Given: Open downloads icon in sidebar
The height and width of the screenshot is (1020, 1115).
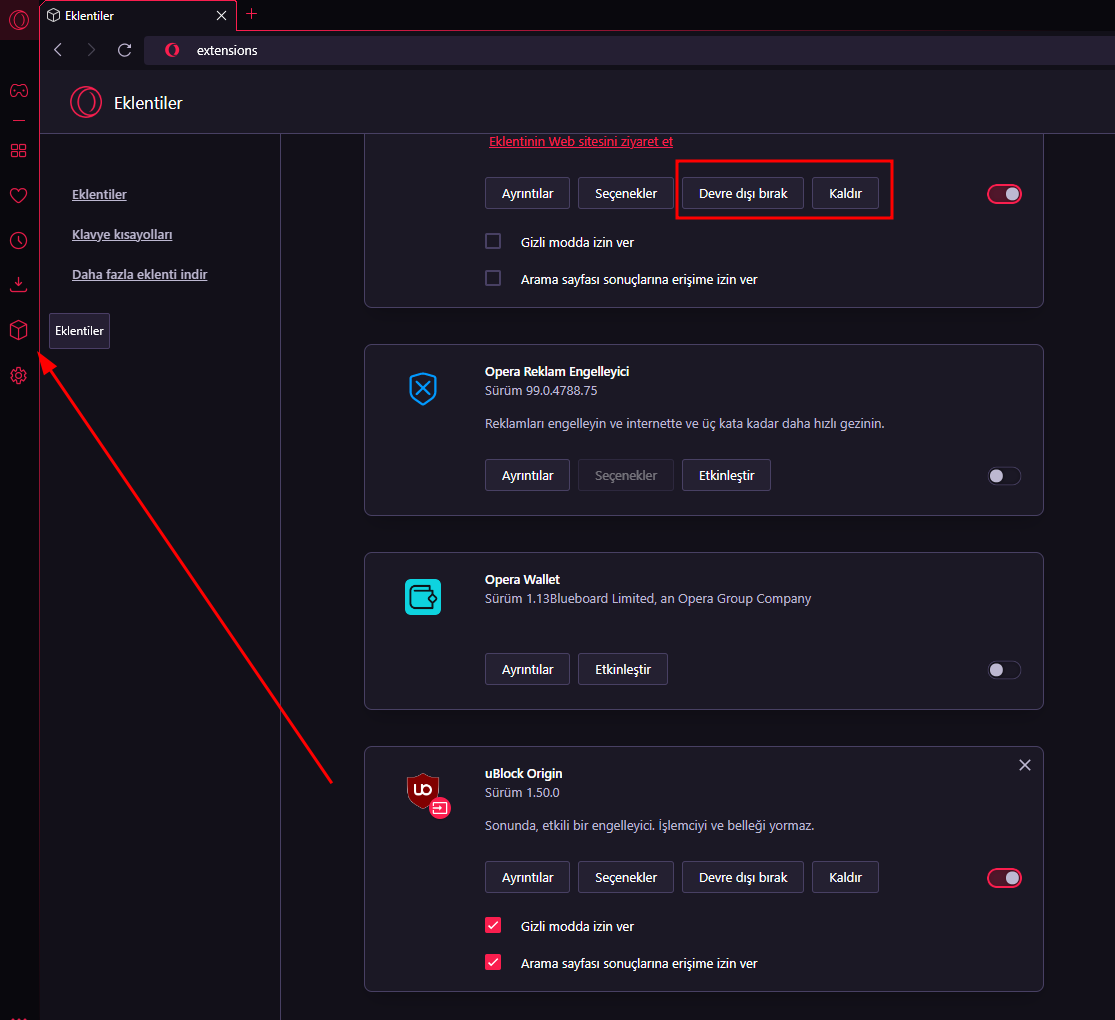Looking at the screenshot, I should [x=19, y=285].
